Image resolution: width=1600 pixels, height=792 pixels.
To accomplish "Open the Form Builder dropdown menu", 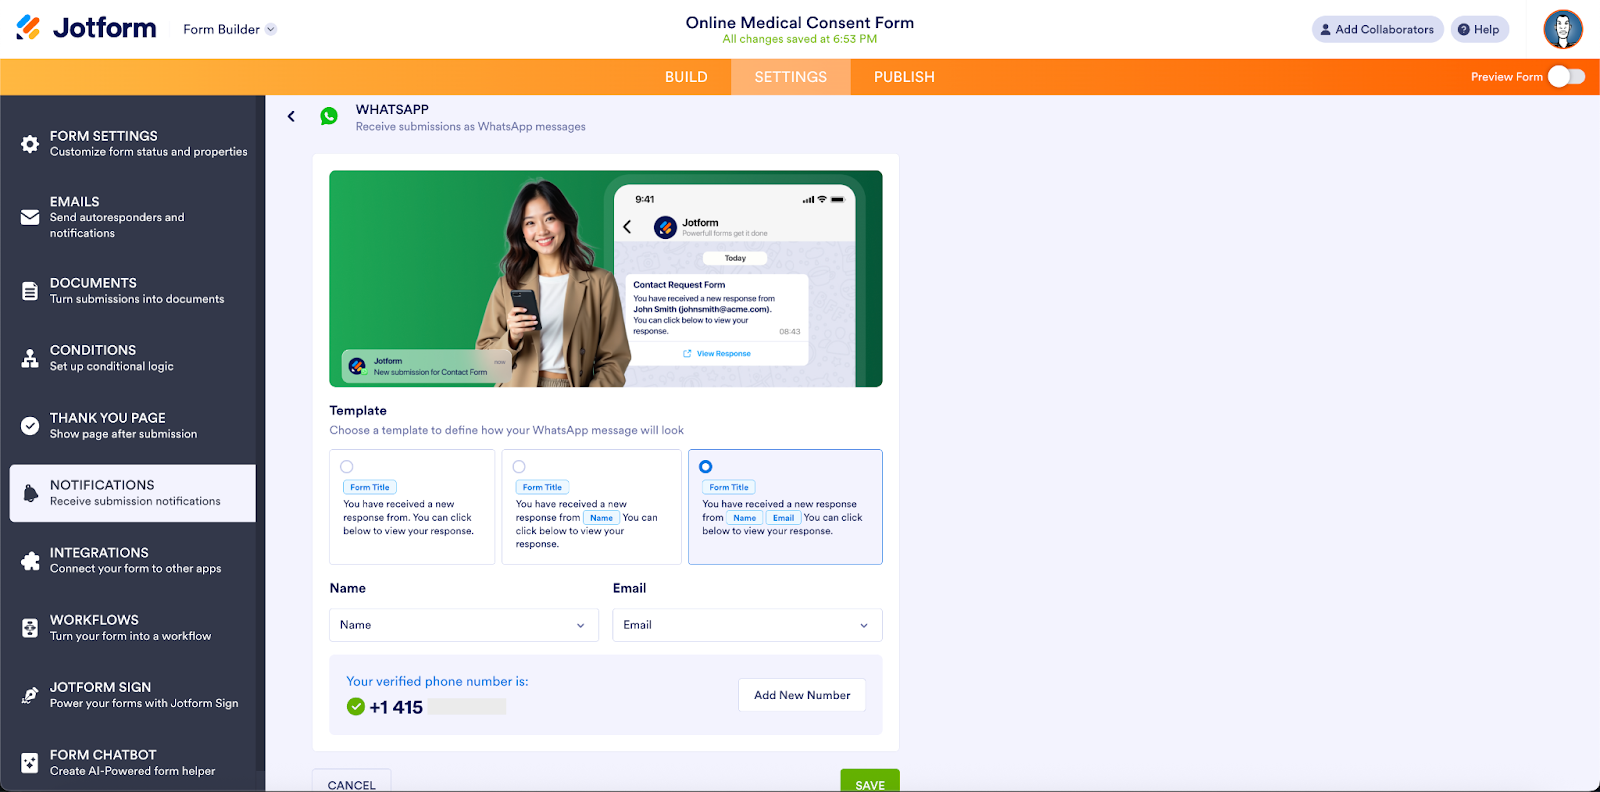I will 229,29.
